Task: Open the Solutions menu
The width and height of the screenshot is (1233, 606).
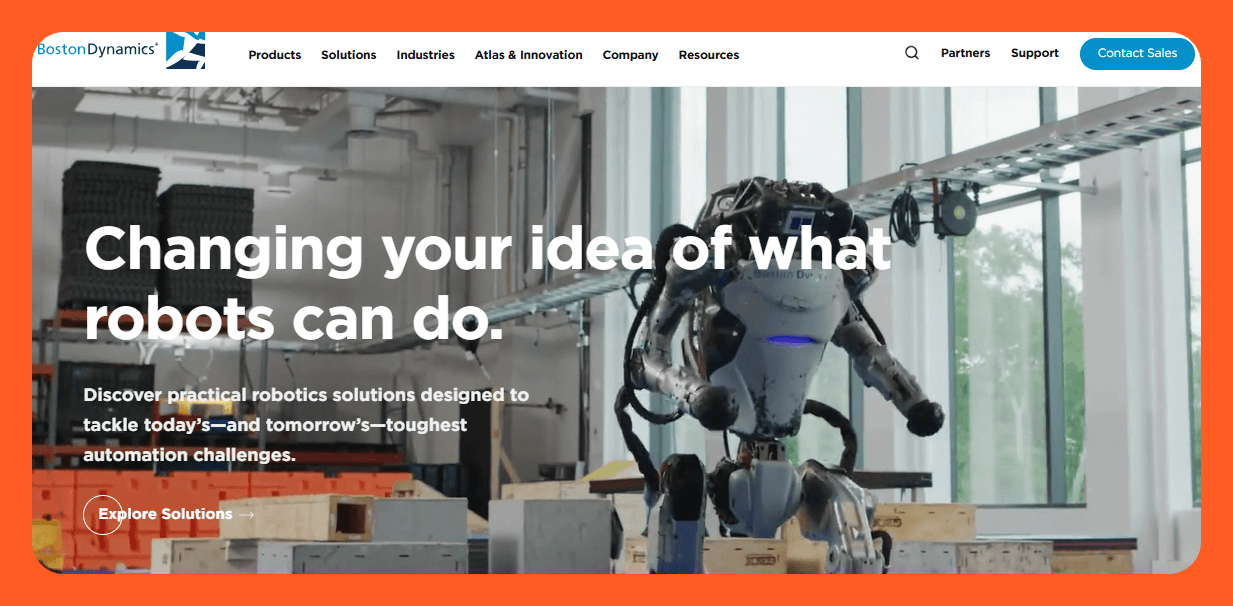Action: pyautogui.click(x=349, y=55)
